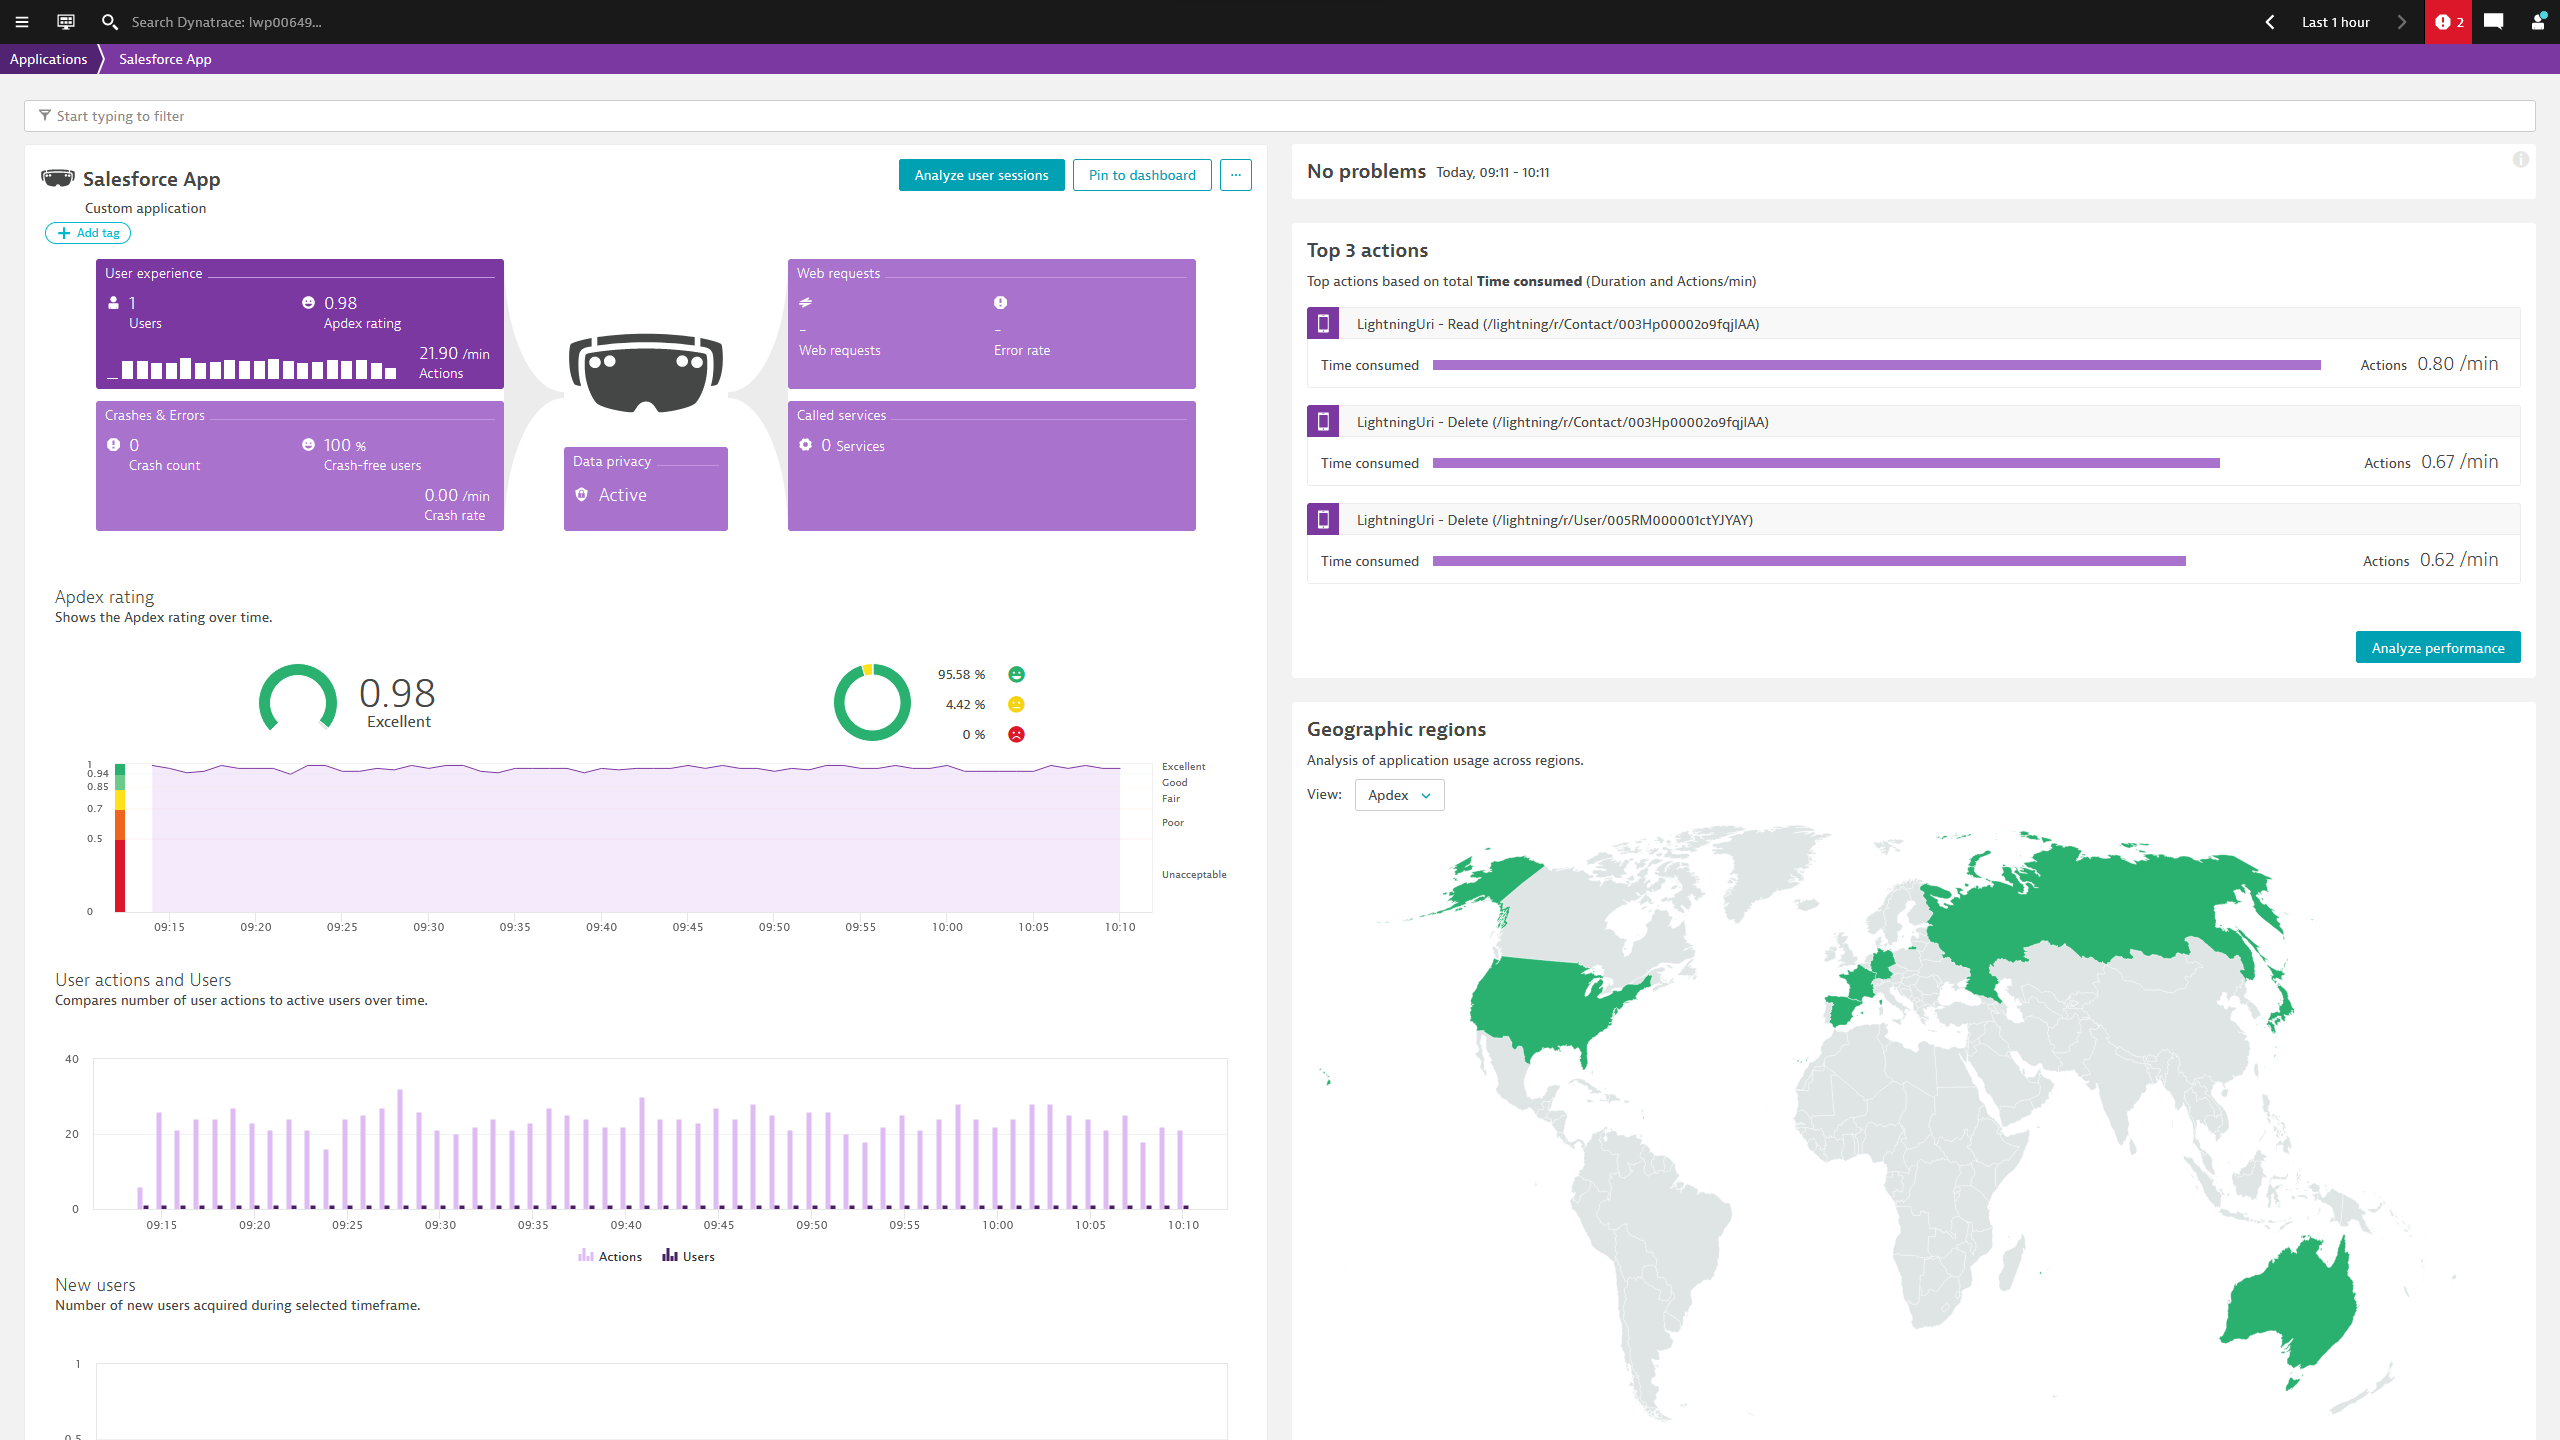Click Pin to dashboard button
The image size is (2560, 1440).
[1142, 175]
